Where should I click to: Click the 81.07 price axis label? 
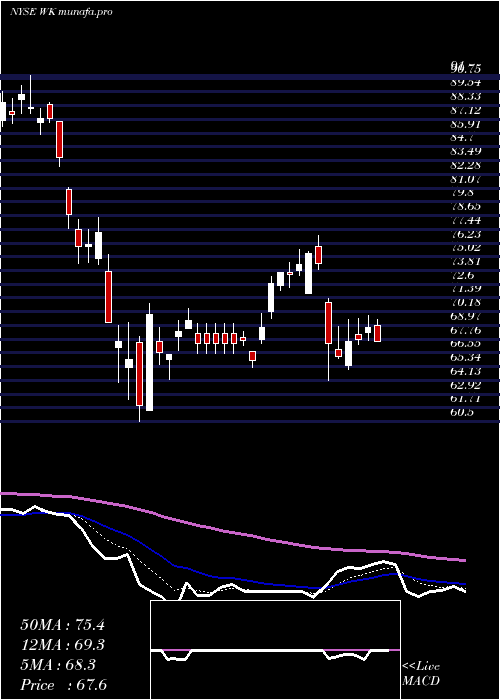[x=466, y=179]
